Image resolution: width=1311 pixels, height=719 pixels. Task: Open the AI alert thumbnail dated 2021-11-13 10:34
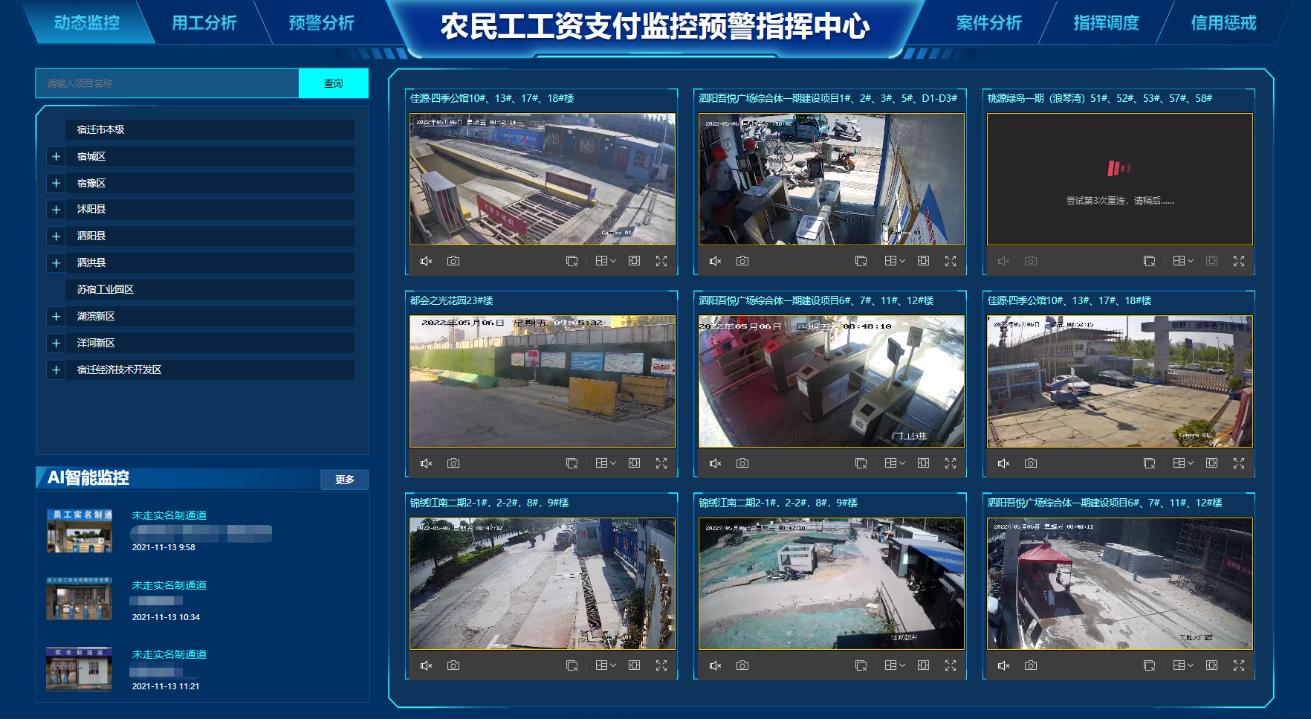click(x=79, y=598)
